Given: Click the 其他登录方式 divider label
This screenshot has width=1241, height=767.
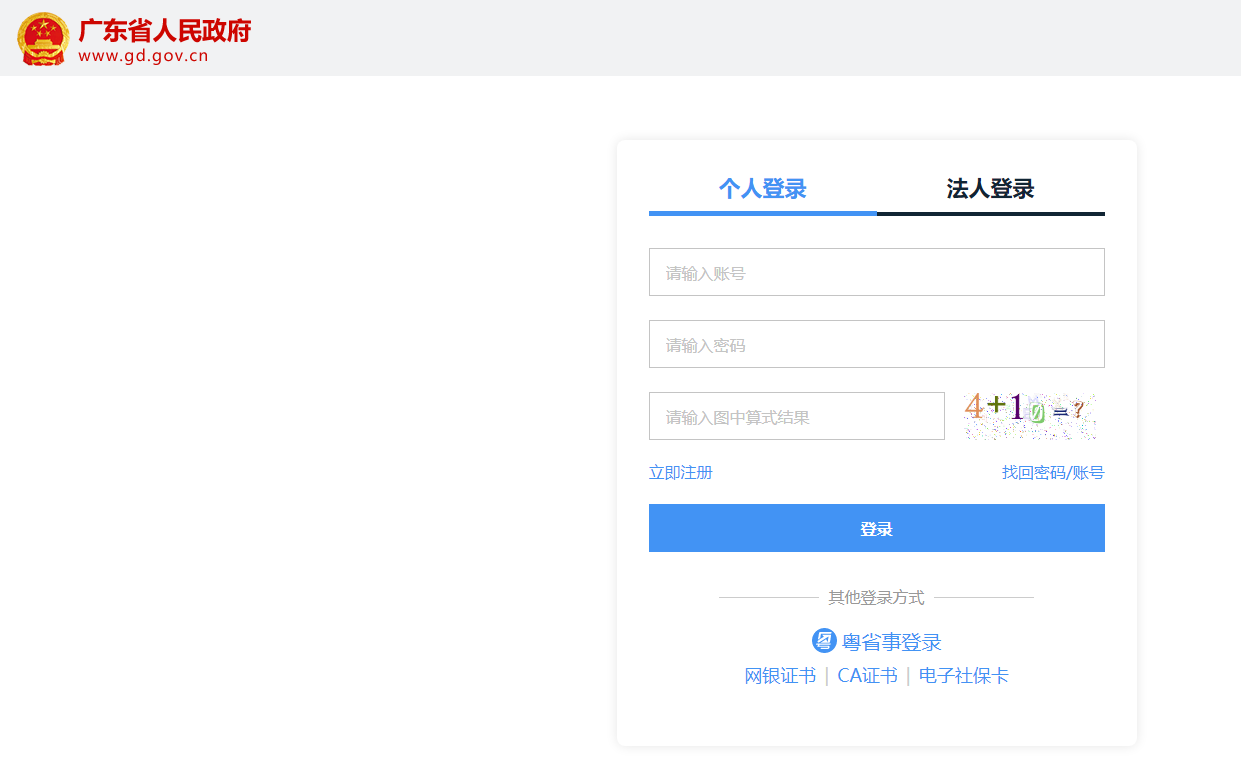Looking at the screenshot, I should click(x=876, y=597).
